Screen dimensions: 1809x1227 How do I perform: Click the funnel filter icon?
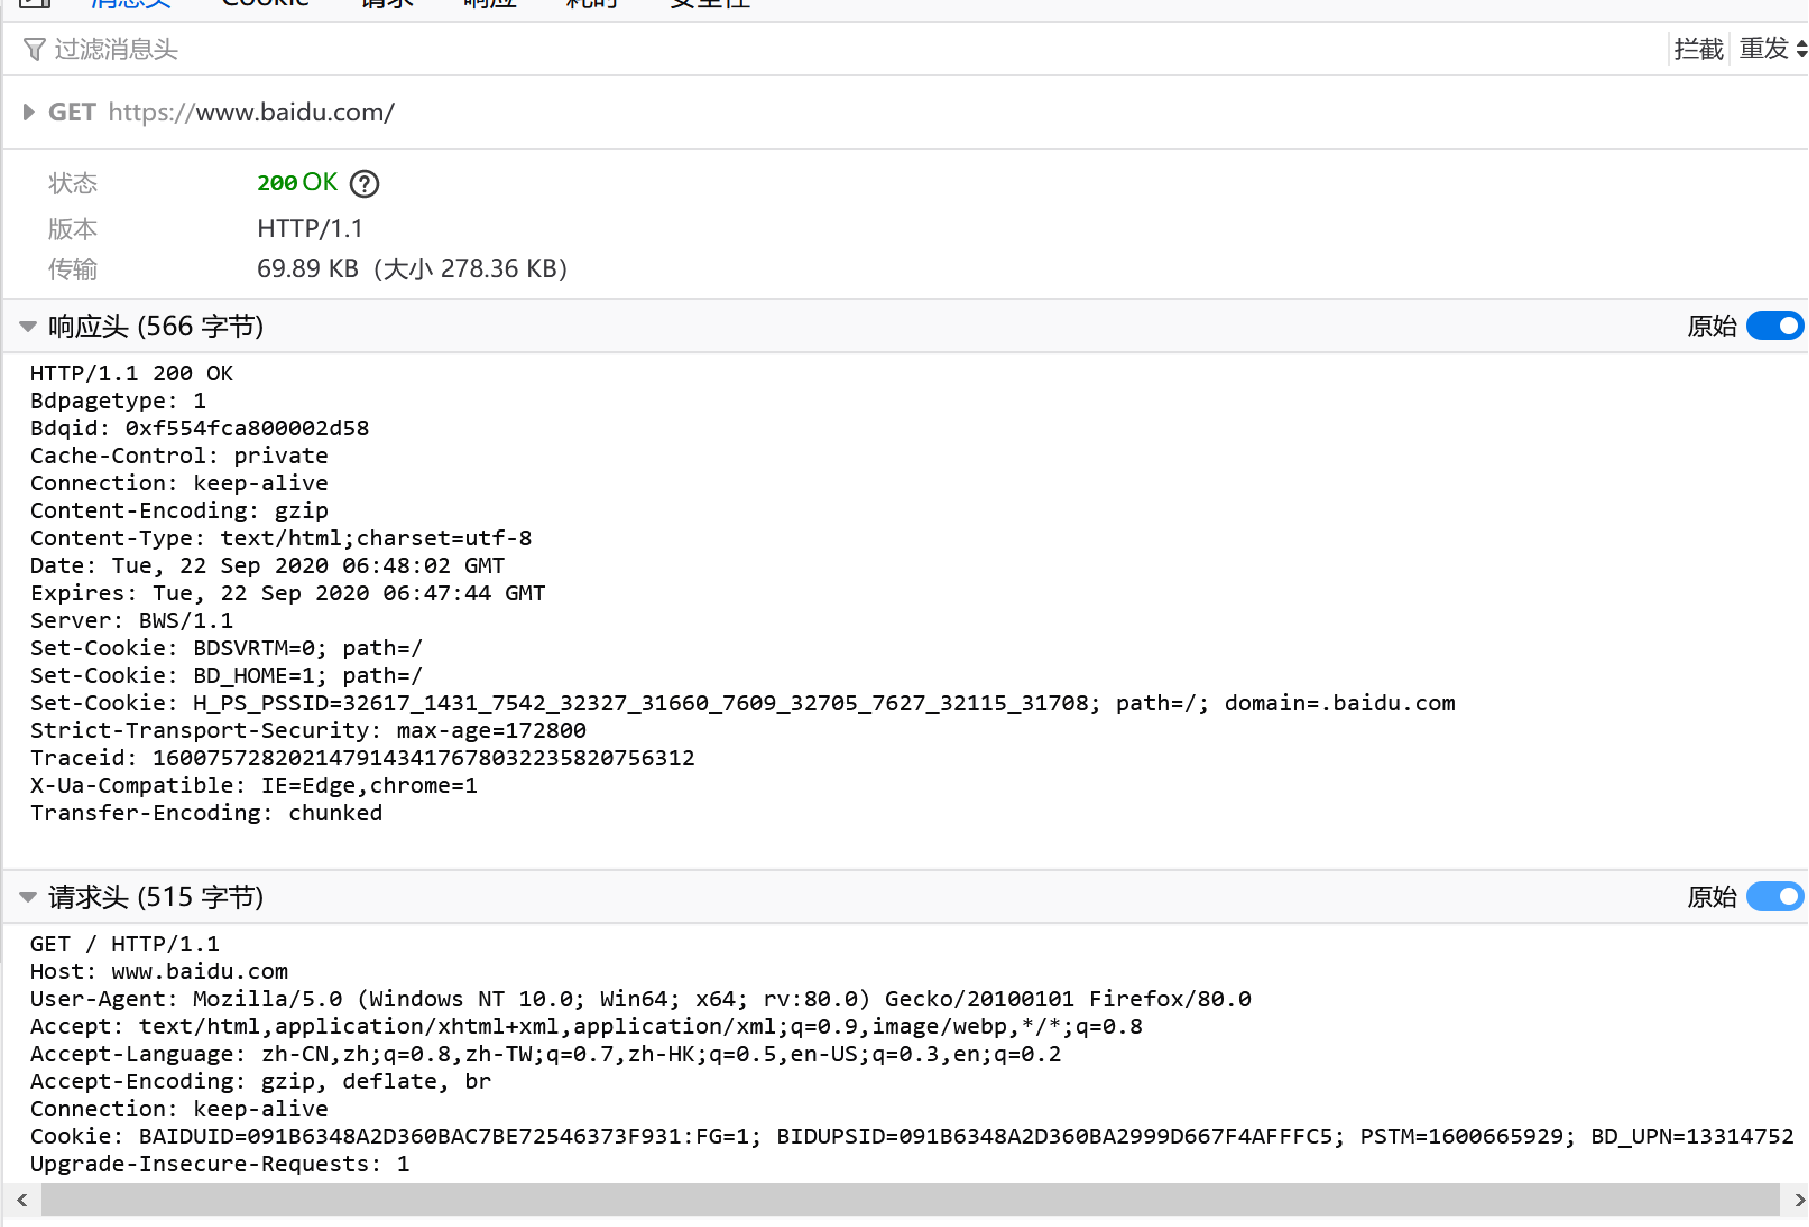coord(34,49)
